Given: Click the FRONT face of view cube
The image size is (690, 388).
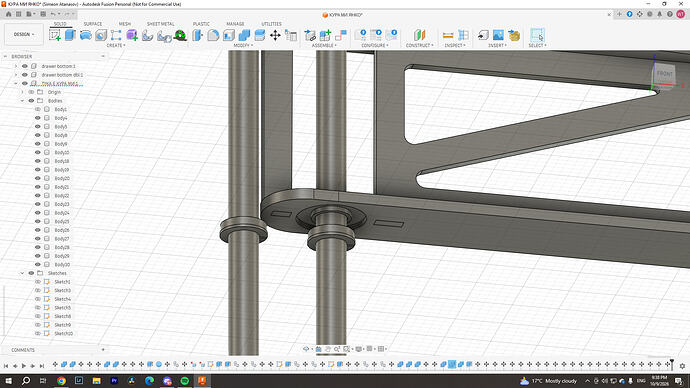Looking at the screenshot, I should (x=664, y=74).
